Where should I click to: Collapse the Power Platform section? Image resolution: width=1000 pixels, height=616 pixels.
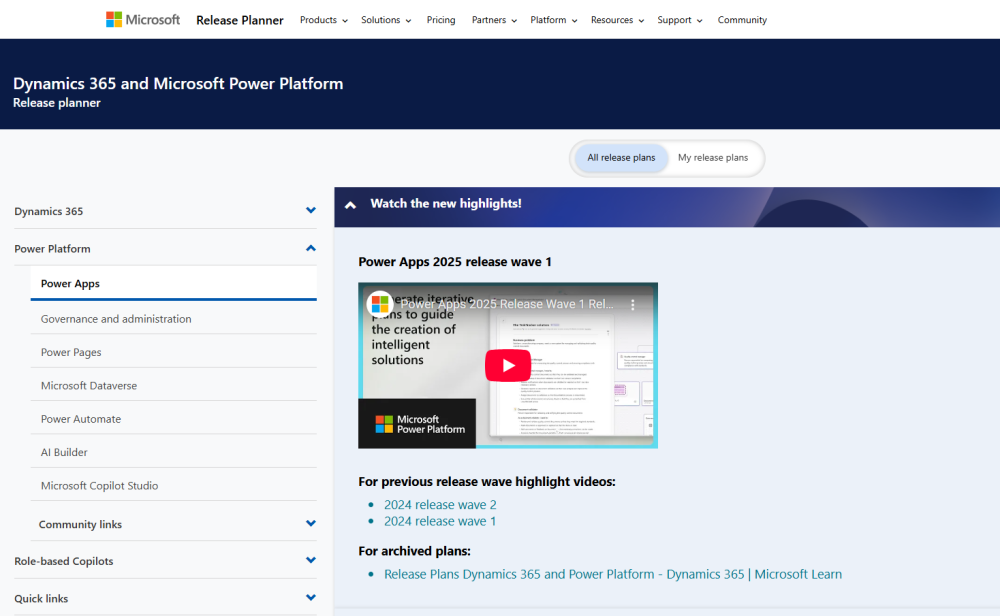click(x=310, y=247)
